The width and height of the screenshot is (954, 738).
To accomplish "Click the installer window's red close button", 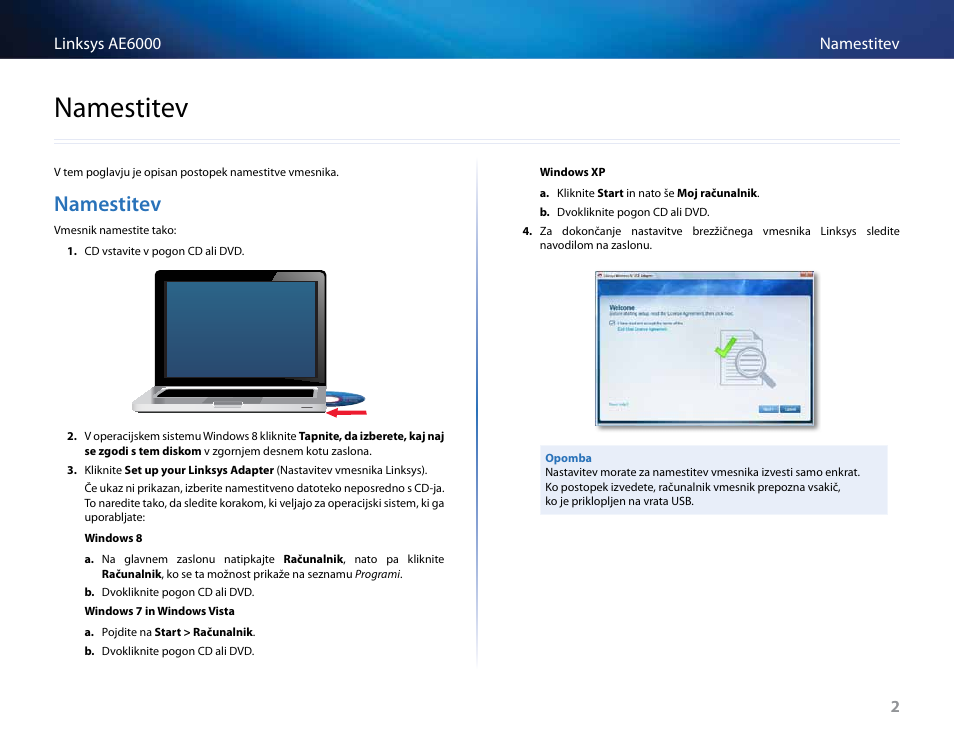I will tap(807, 275).
